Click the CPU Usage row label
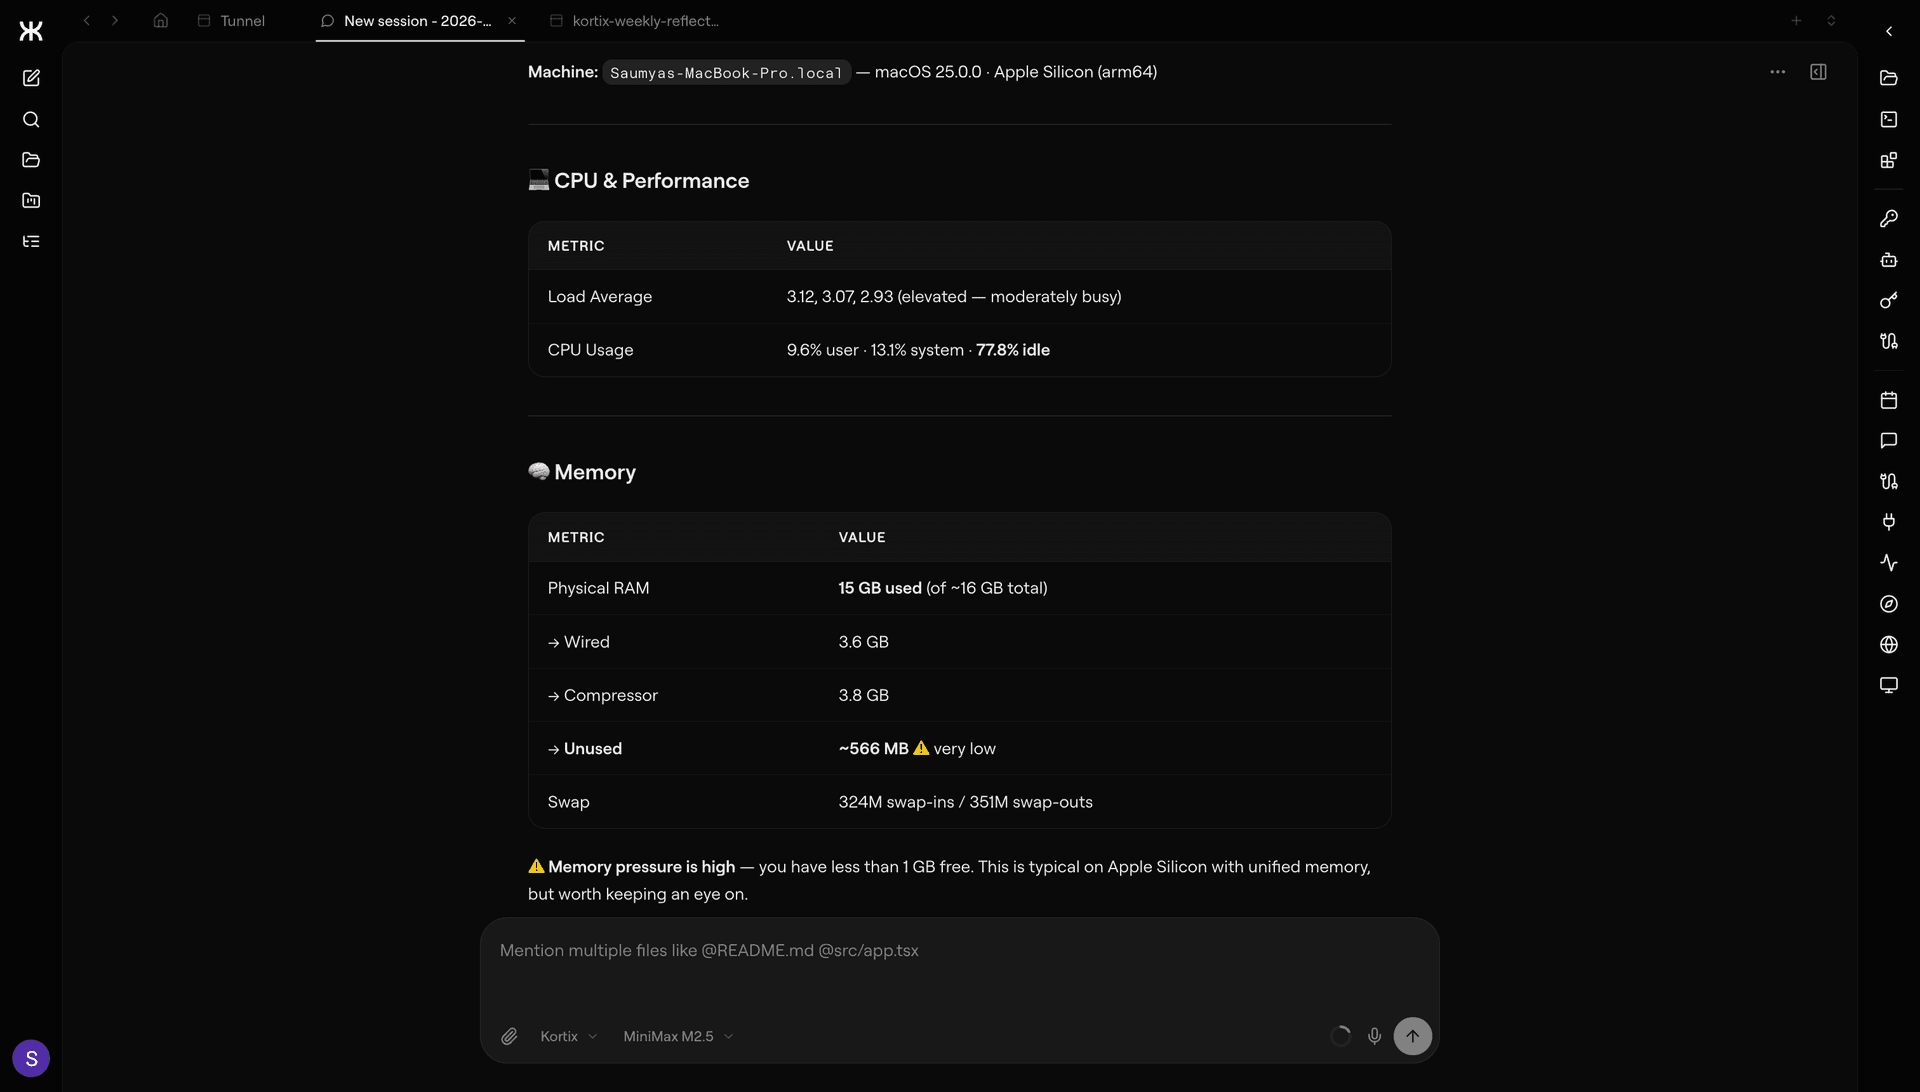The height and width of the screenshot is (1092, 1920). click(x=590, y=350)
